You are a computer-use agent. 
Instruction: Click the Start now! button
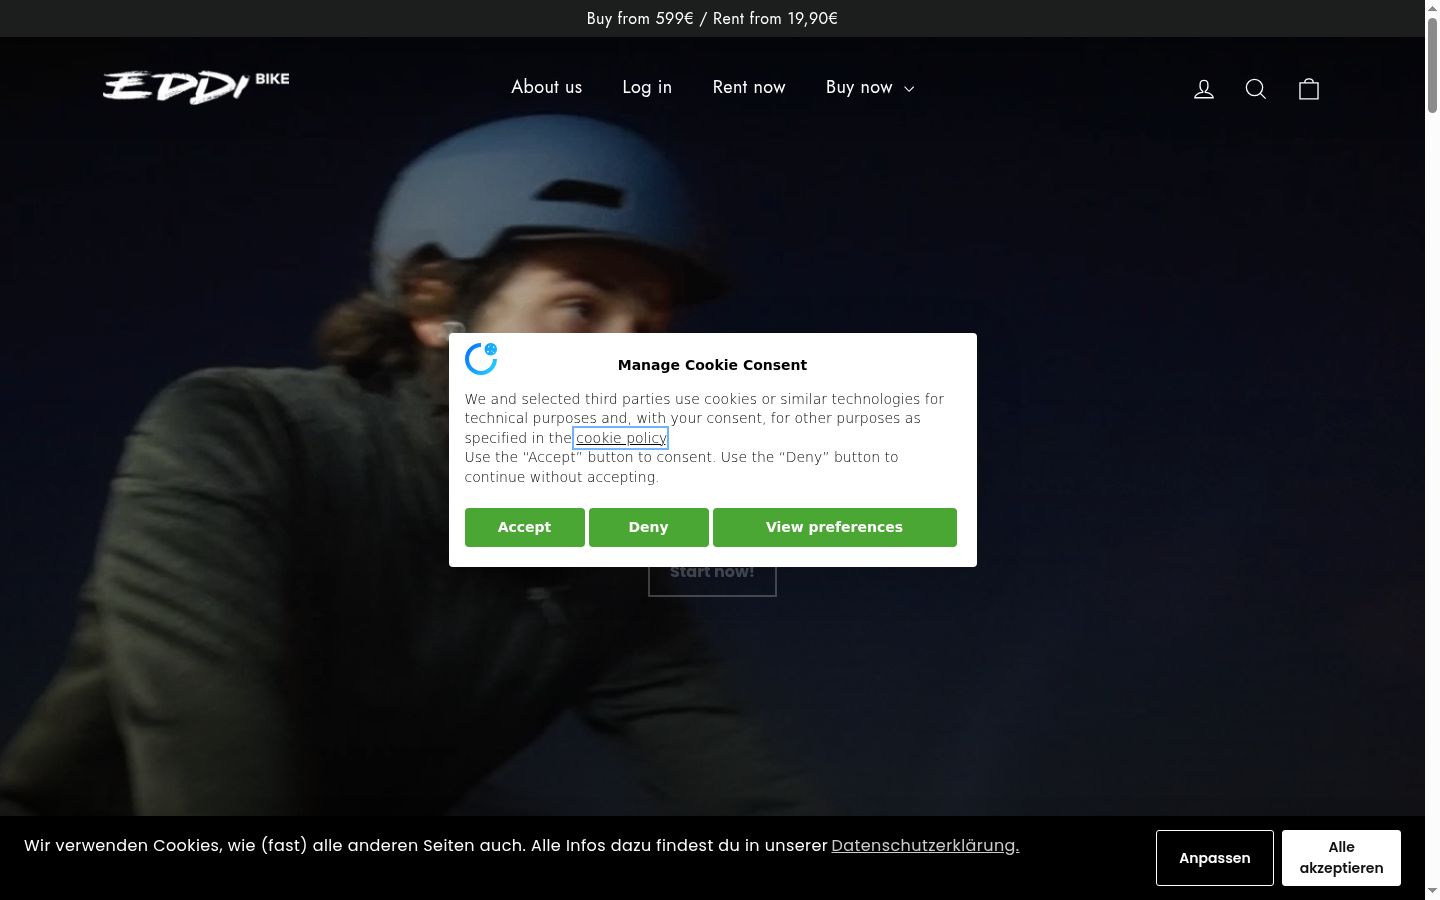click(712, 572)
